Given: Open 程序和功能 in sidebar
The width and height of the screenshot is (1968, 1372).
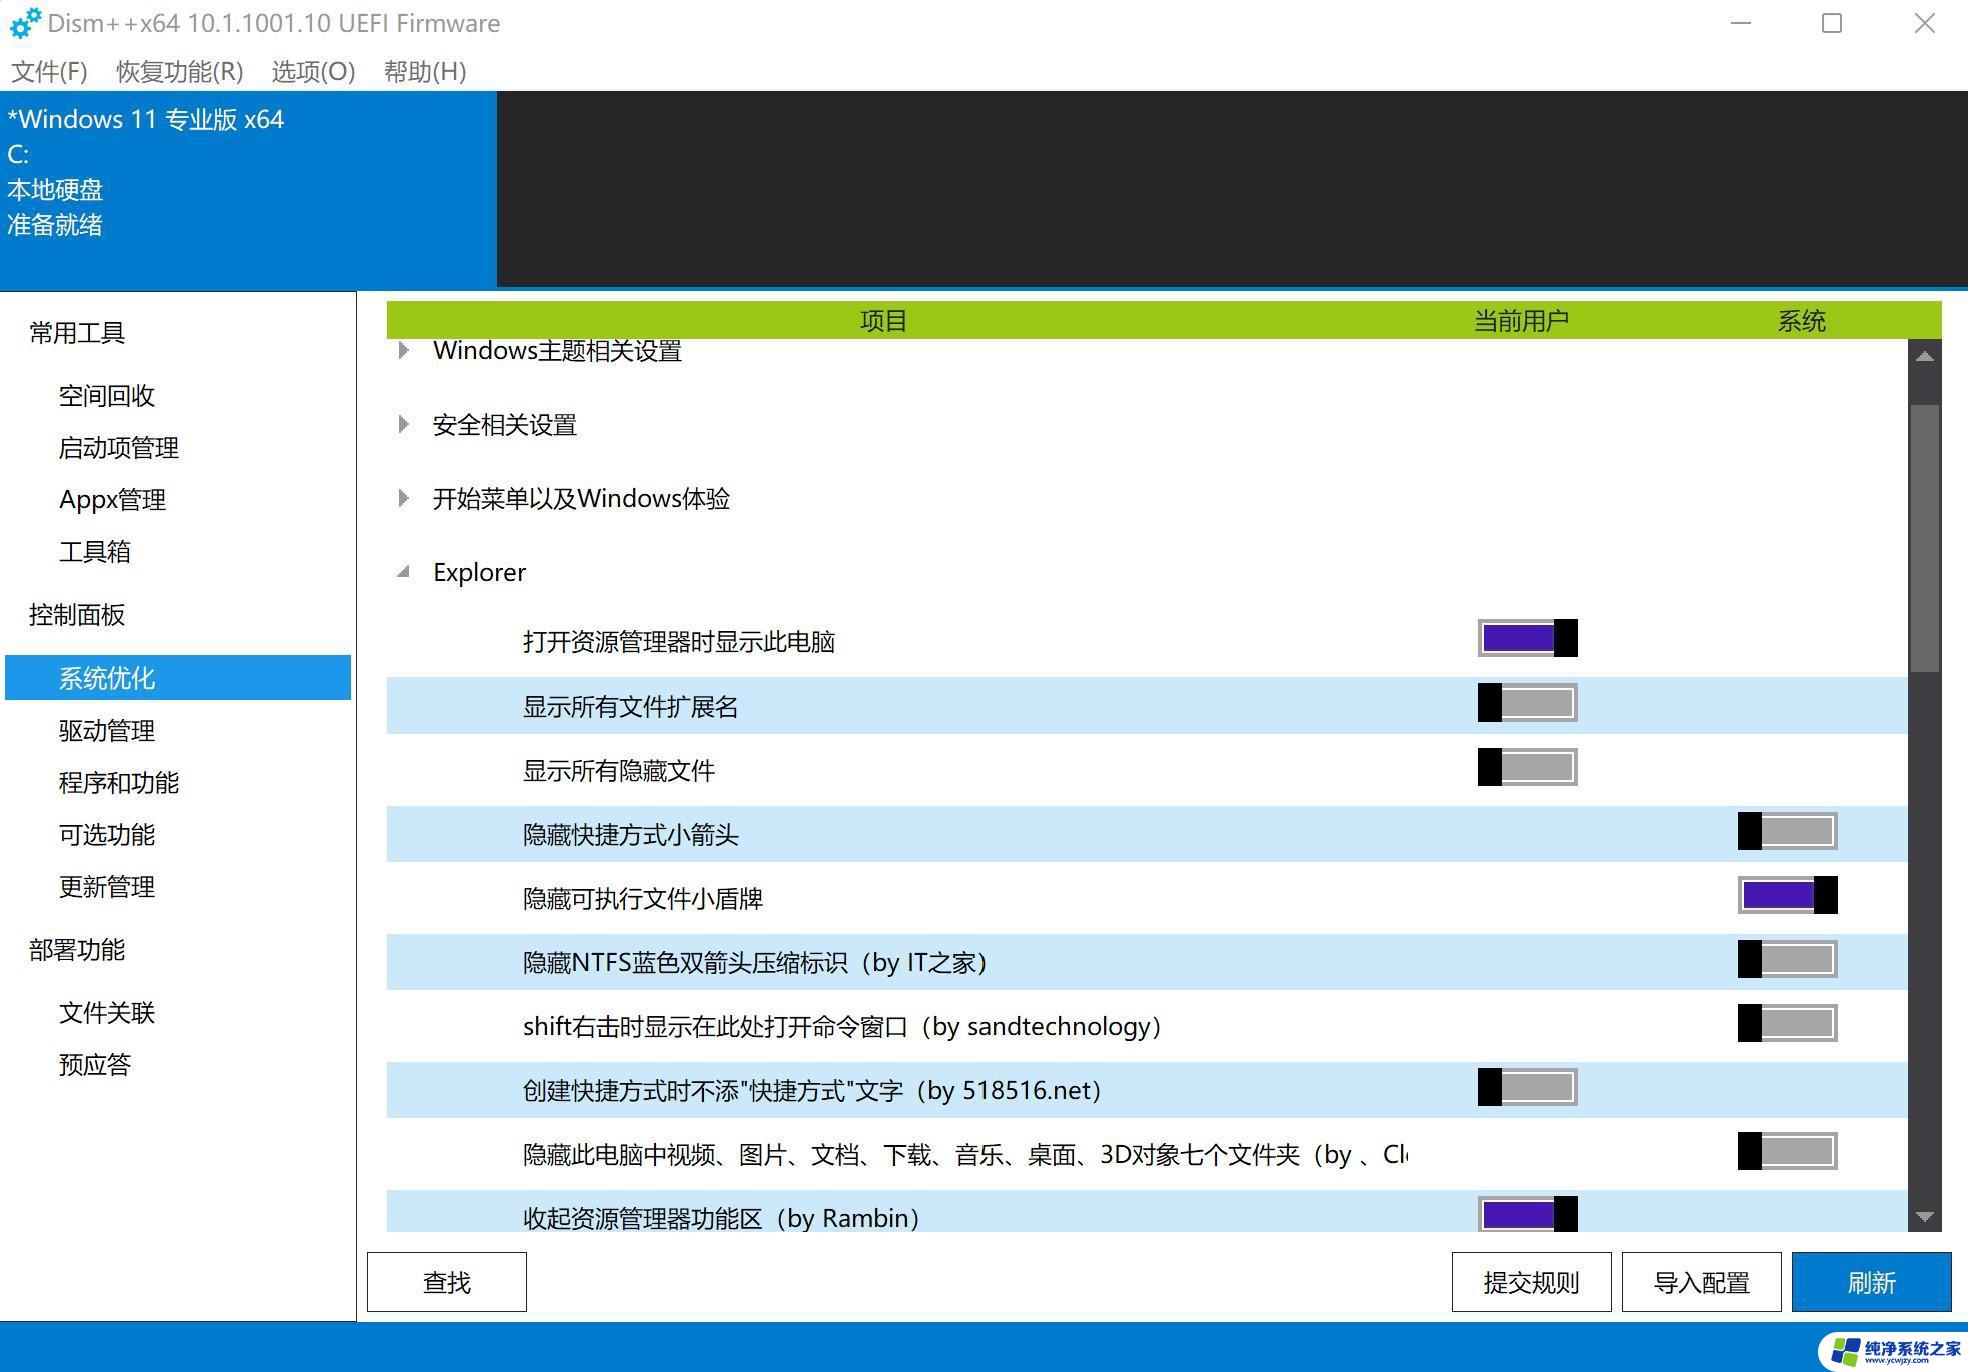Looking at the screenshot, I should tap(119, 783).
